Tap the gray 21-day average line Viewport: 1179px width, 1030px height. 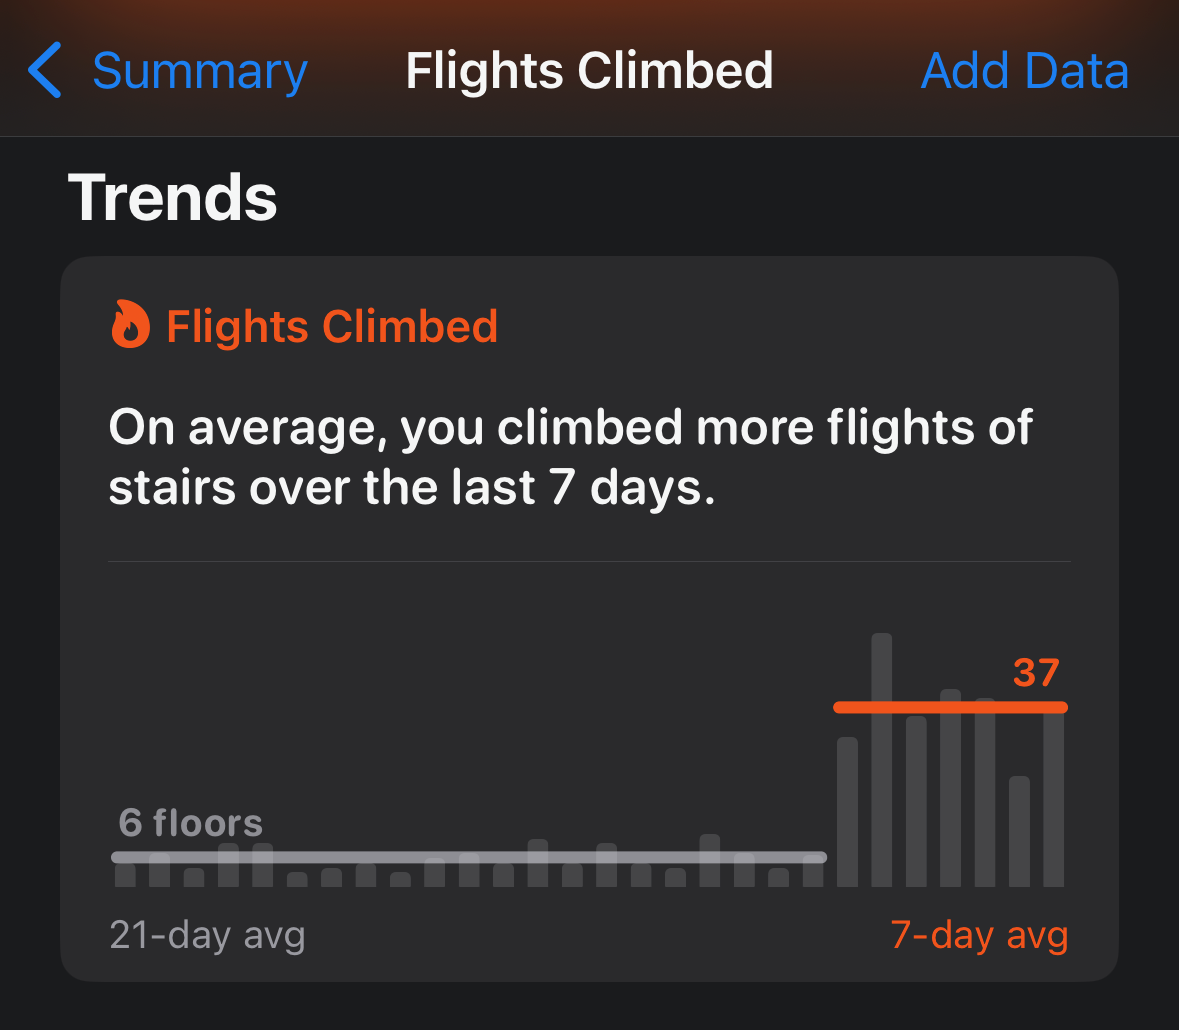tap(468, 857)
